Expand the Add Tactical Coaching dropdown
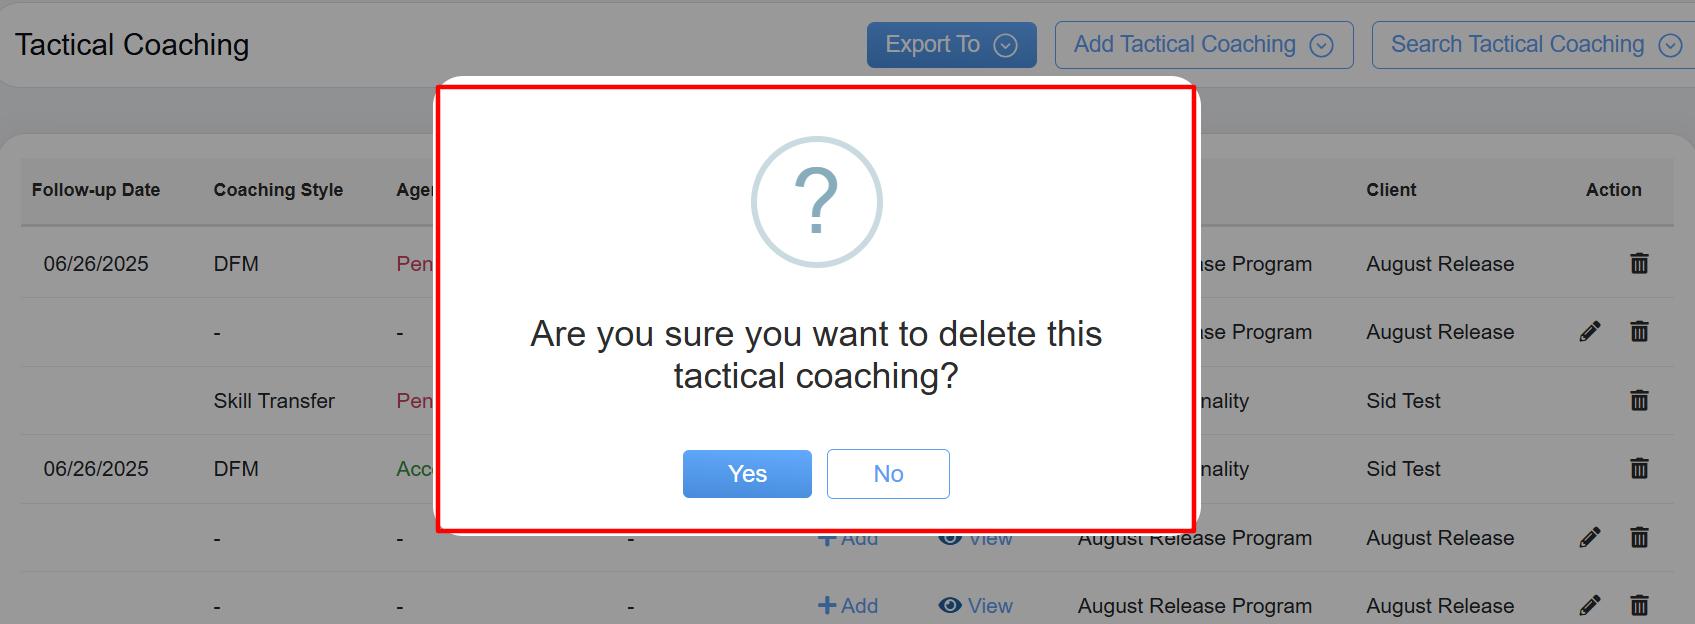Screen dimensions: 1695x624 1203,45
